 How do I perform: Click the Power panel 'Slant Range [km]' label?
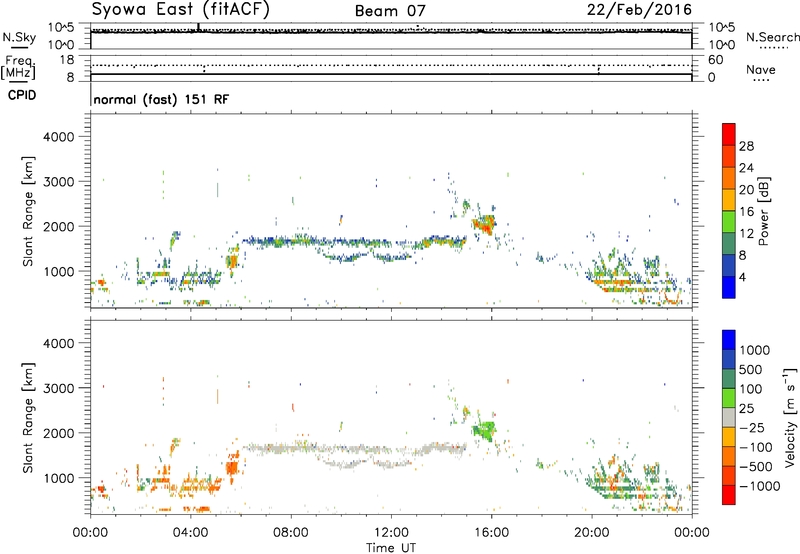click(x=28, y=211)
